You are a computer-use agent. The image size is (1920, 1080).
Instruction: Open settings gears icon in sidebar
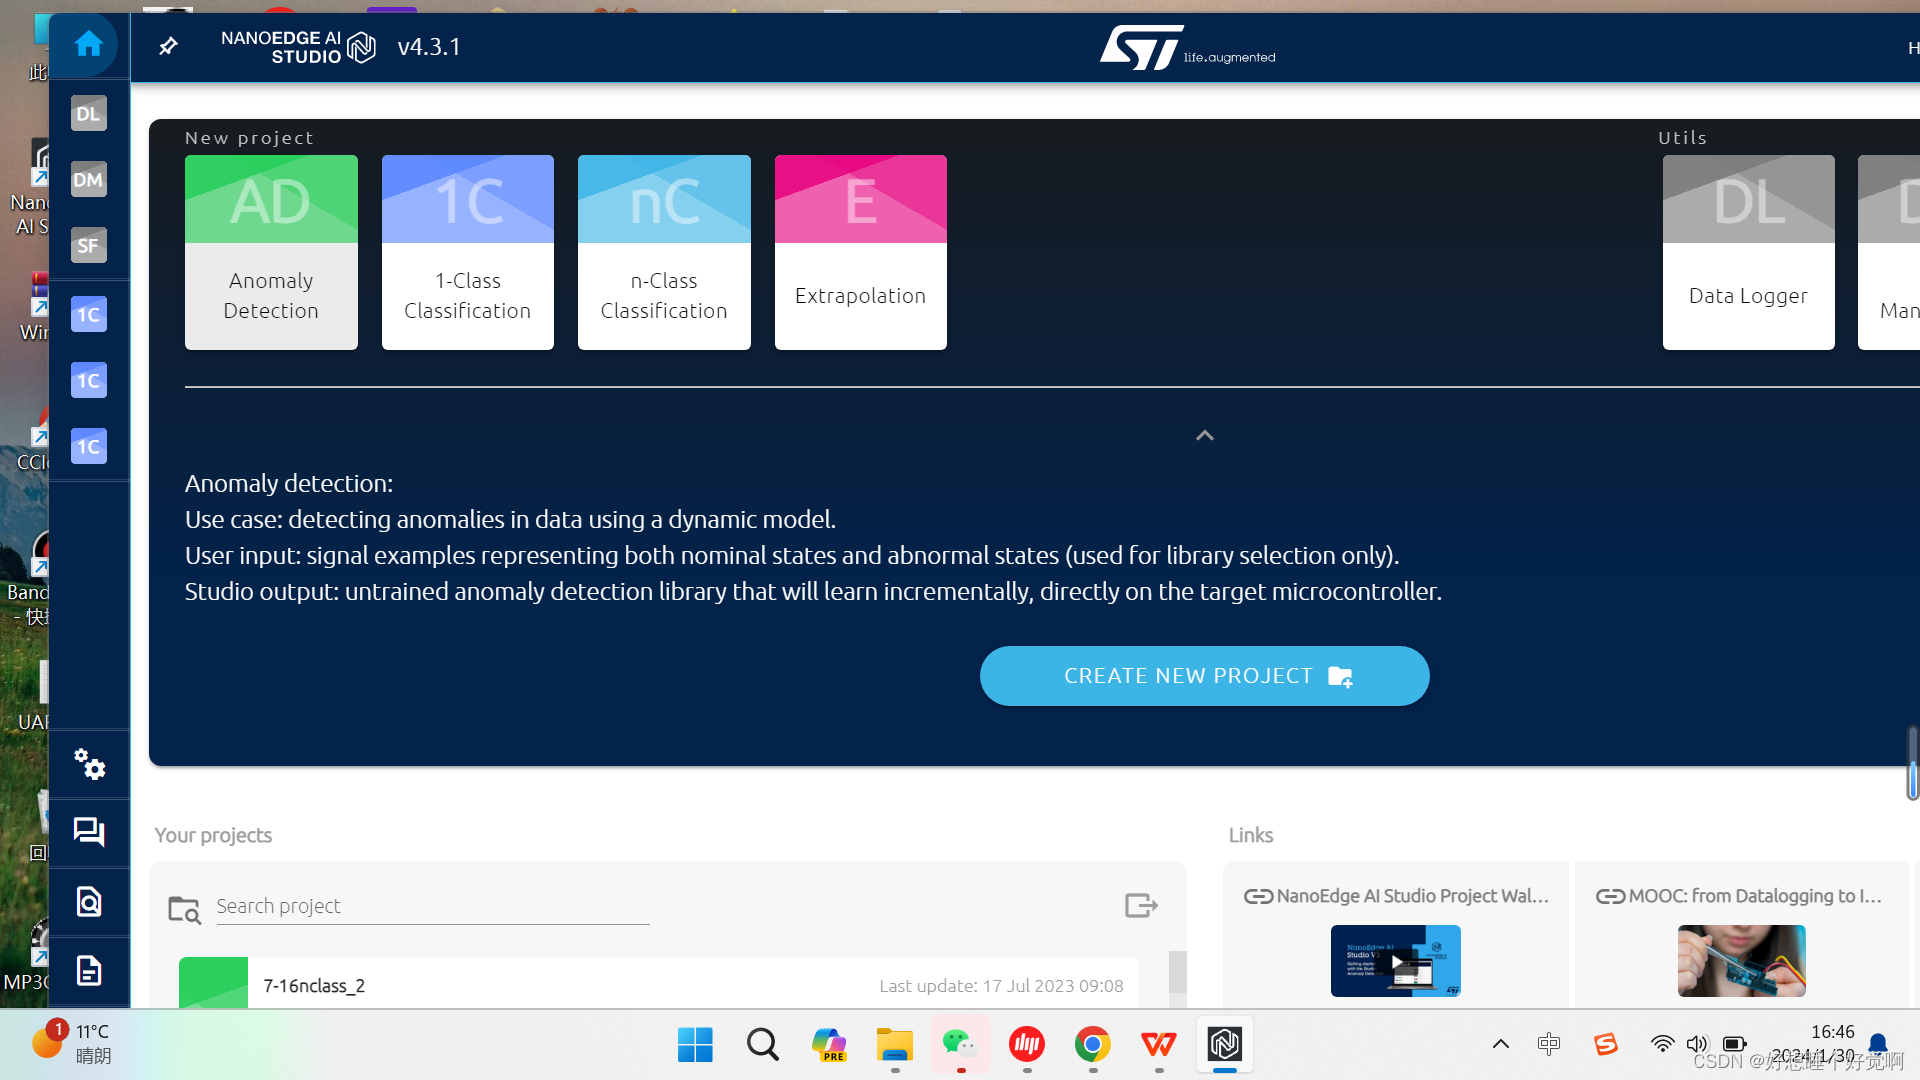(x=89, y=765)
